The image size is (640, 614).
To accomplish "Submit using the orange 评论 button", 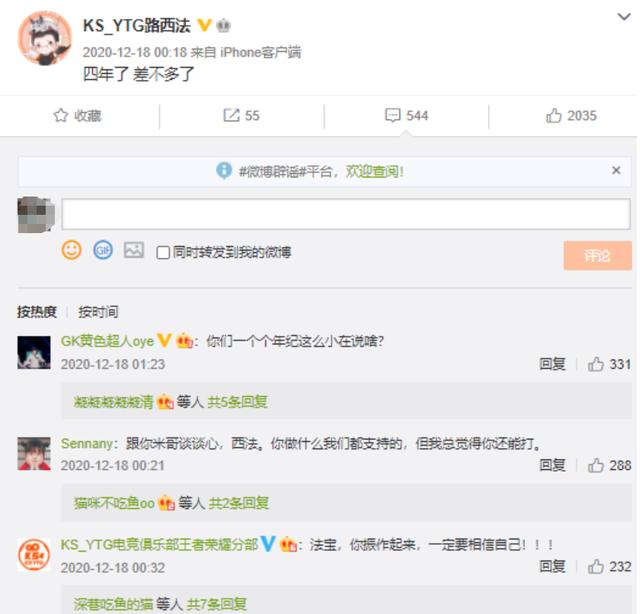I will click(x=598, y=256).
